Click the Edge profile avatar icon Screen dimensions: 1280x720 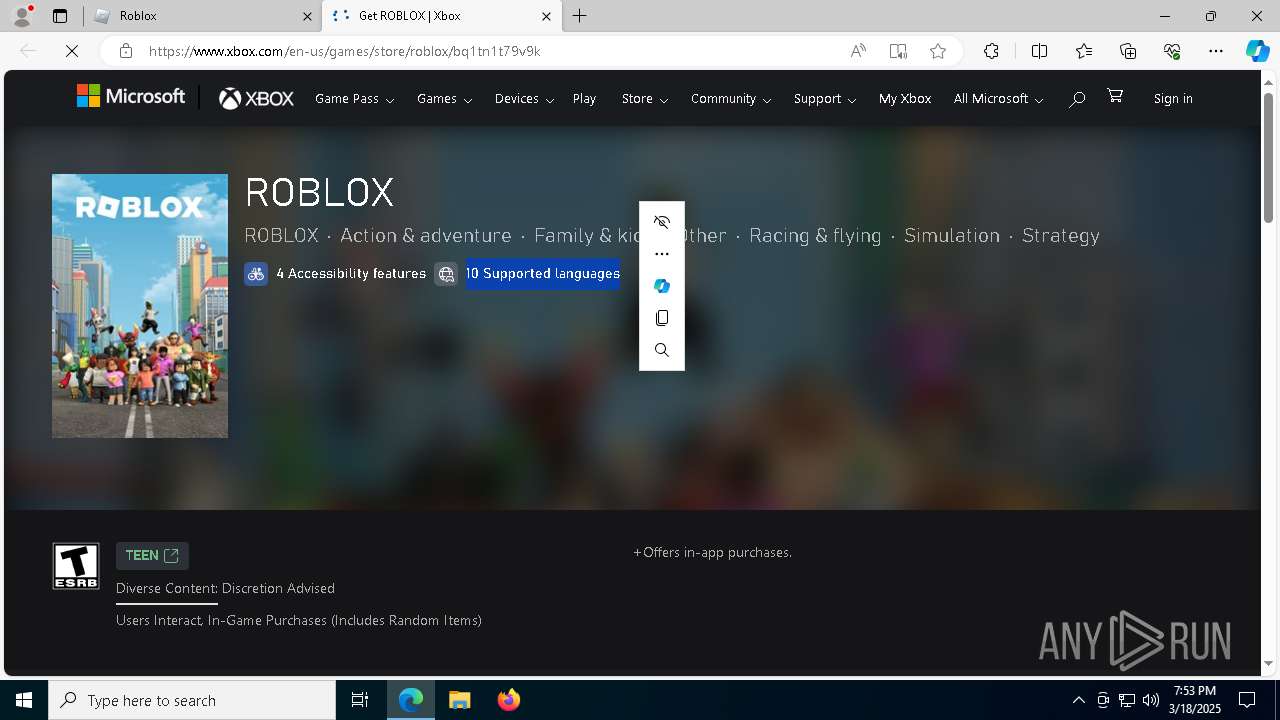pyautogui.click(x=21, y=16)
